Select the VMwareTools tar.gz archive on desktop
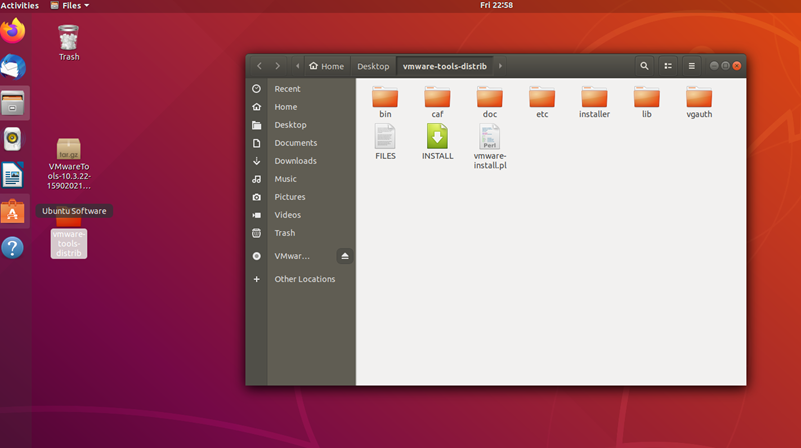The height and width of the screenshot is (448, 801). [x=68, y=163]
